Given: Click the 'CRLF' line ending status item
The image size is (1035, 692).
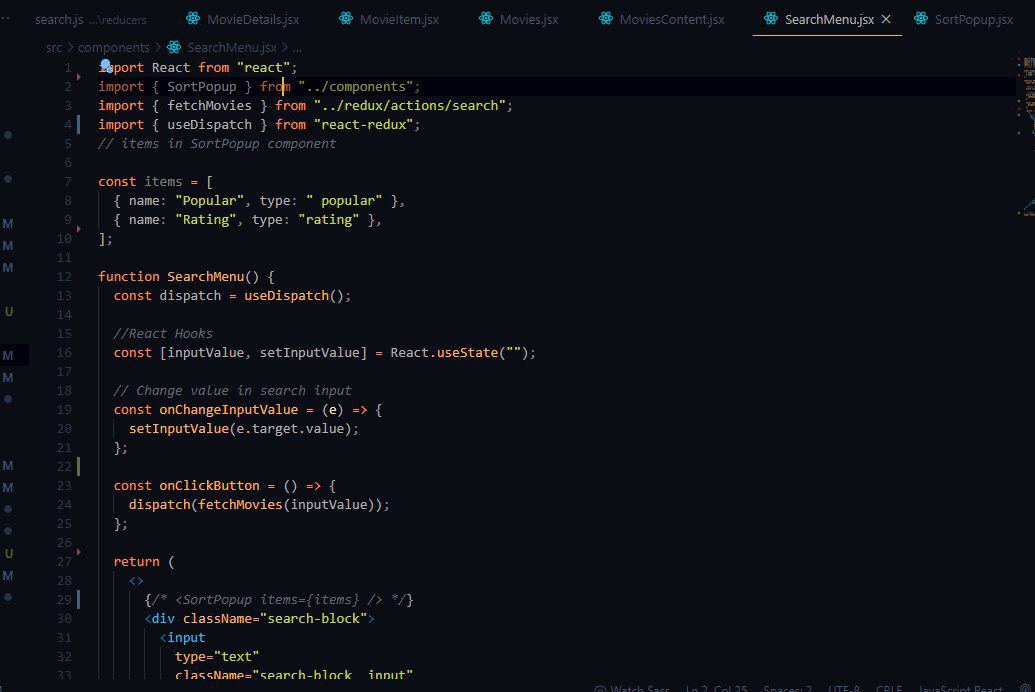Looking at the screenshot, I should coord(888,688).
